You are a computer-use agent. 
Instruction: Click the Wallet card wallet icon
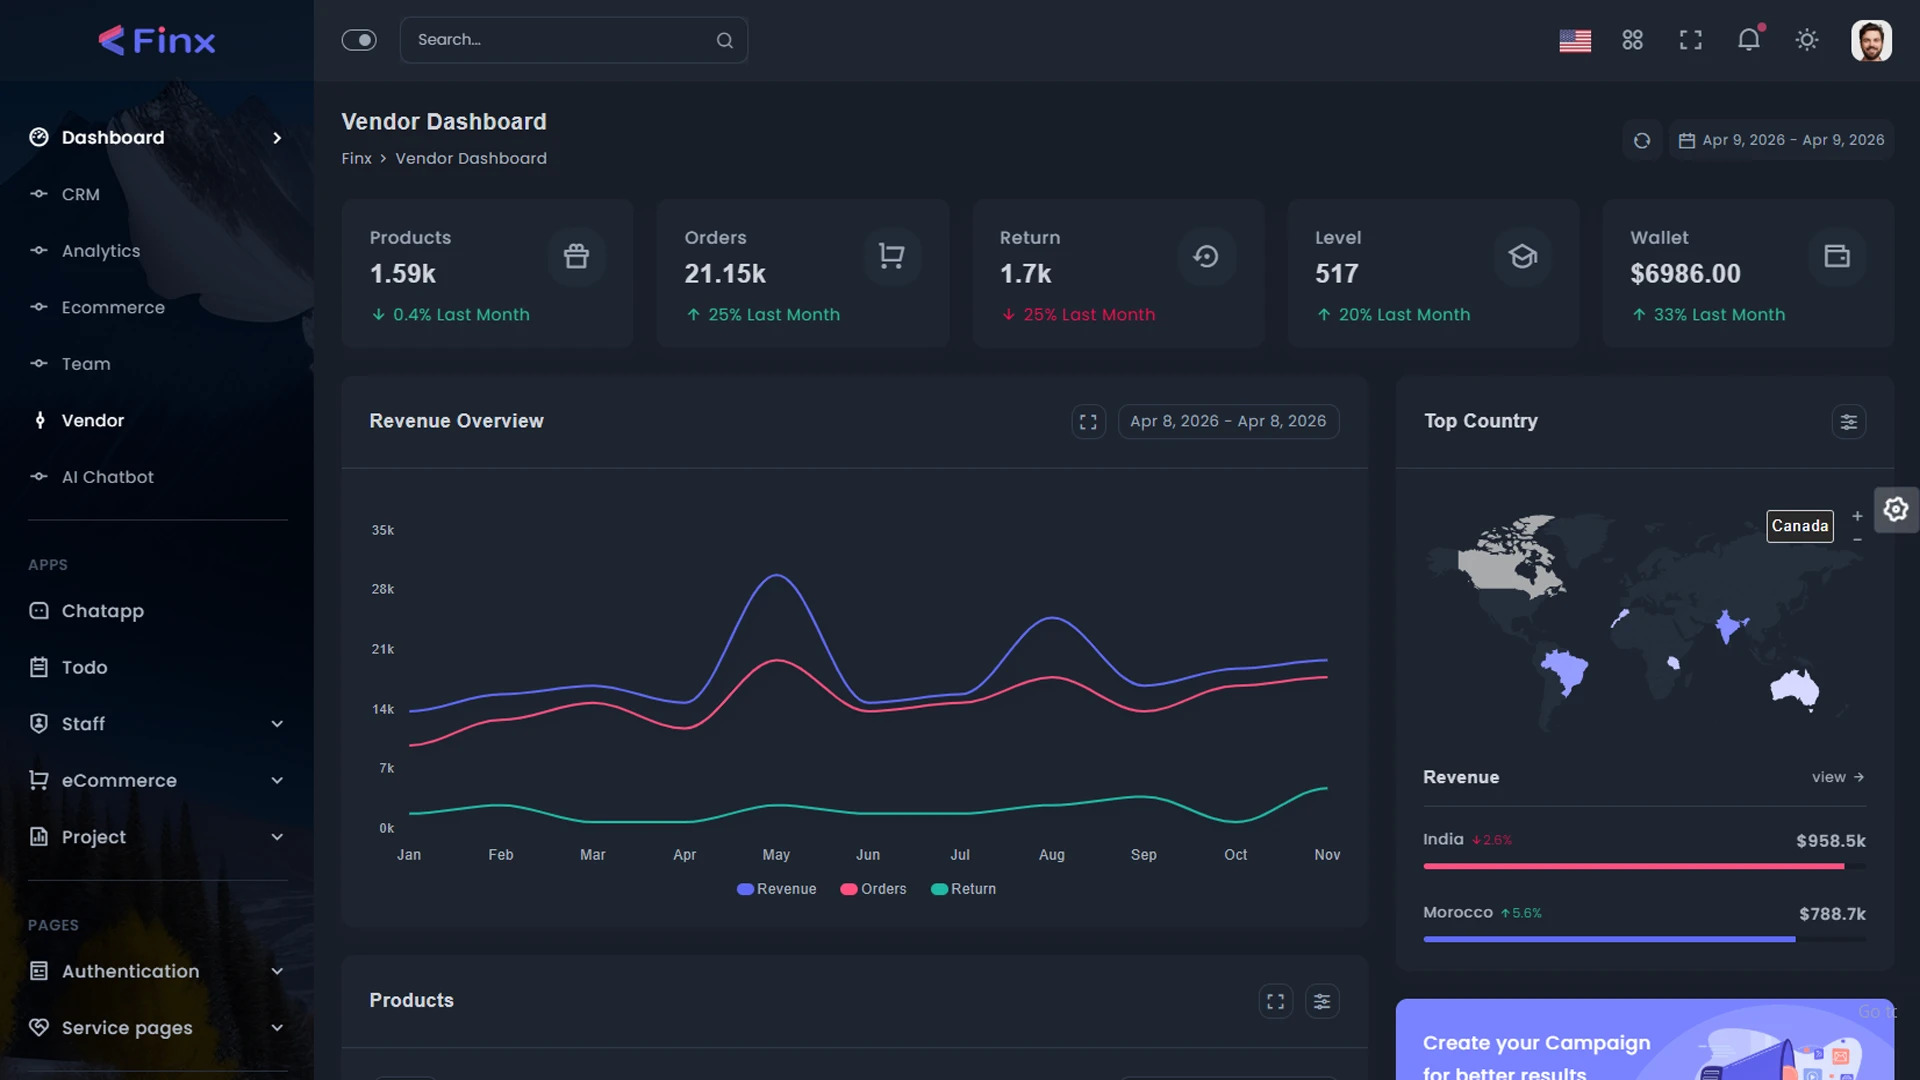1837,256
